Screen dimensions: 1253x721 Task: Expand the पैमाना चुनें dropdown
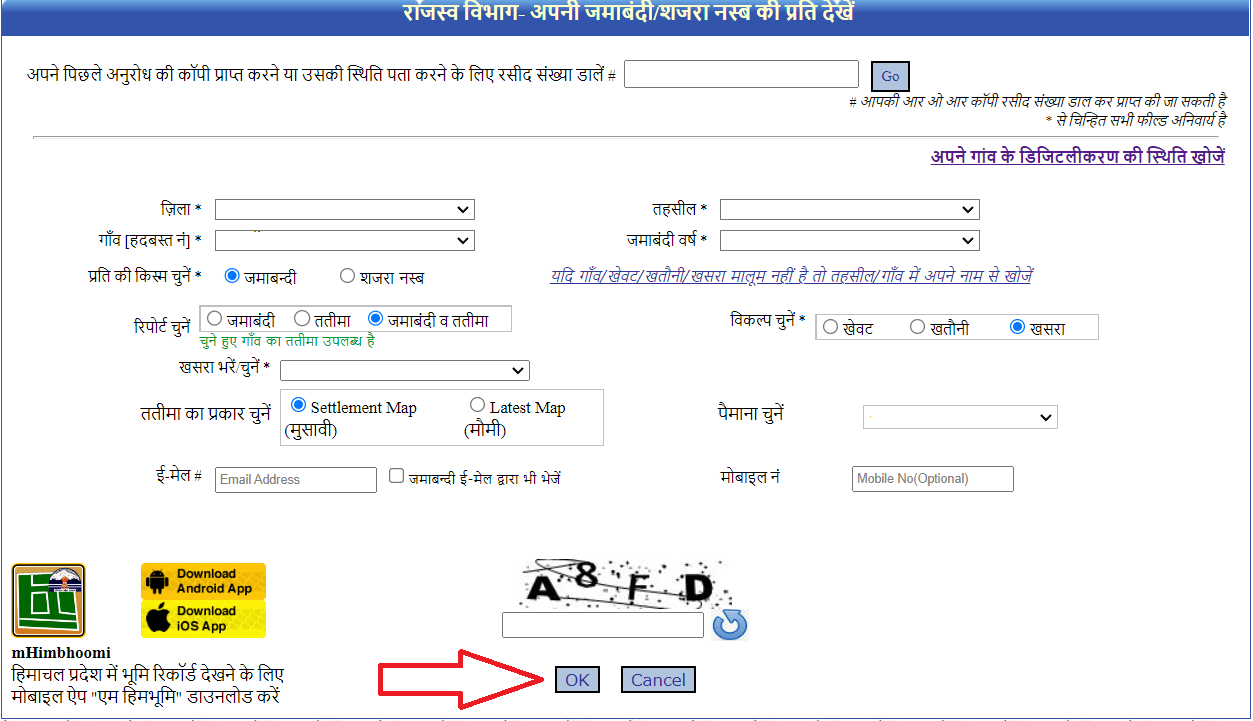point(959,417)
